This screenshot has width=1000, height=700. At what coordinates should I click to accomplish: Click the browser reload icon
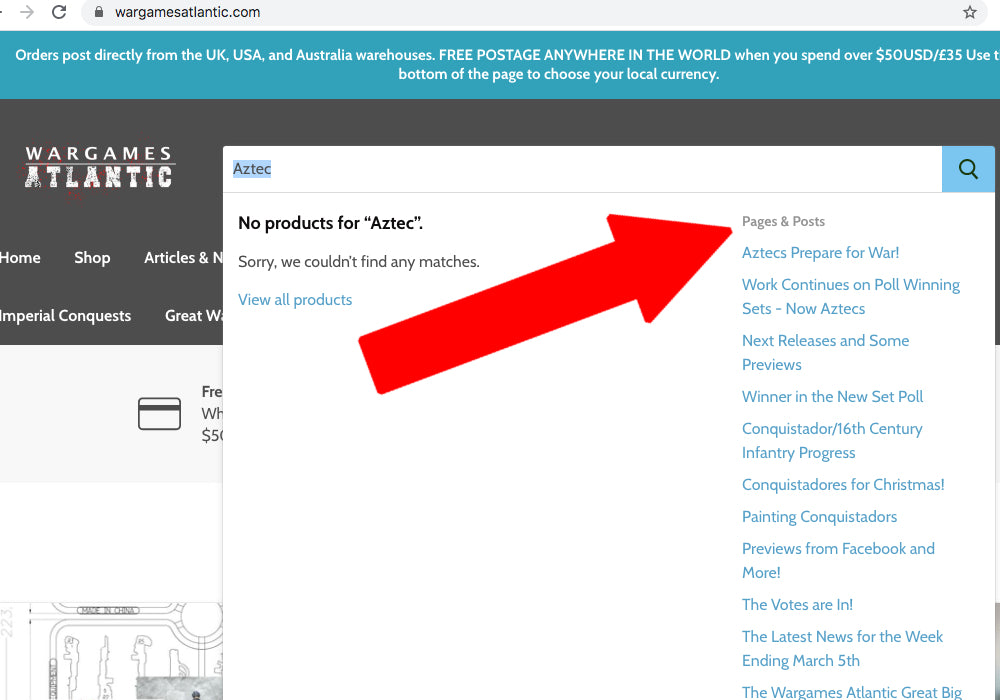tap(59, 12)
